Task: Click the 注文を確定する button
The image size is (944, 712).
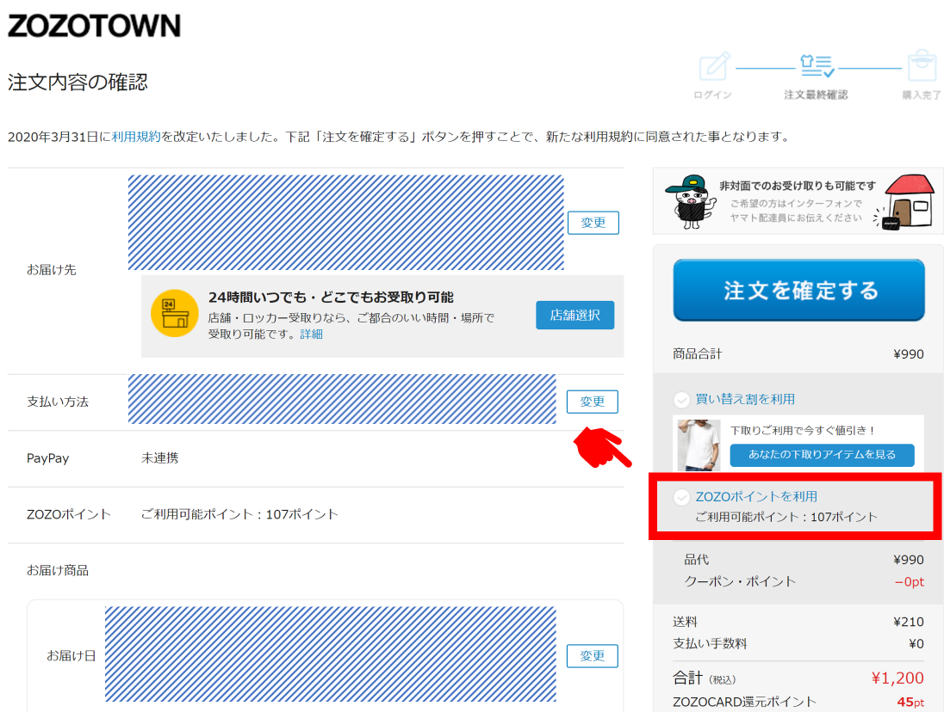Action: point(799,290)
